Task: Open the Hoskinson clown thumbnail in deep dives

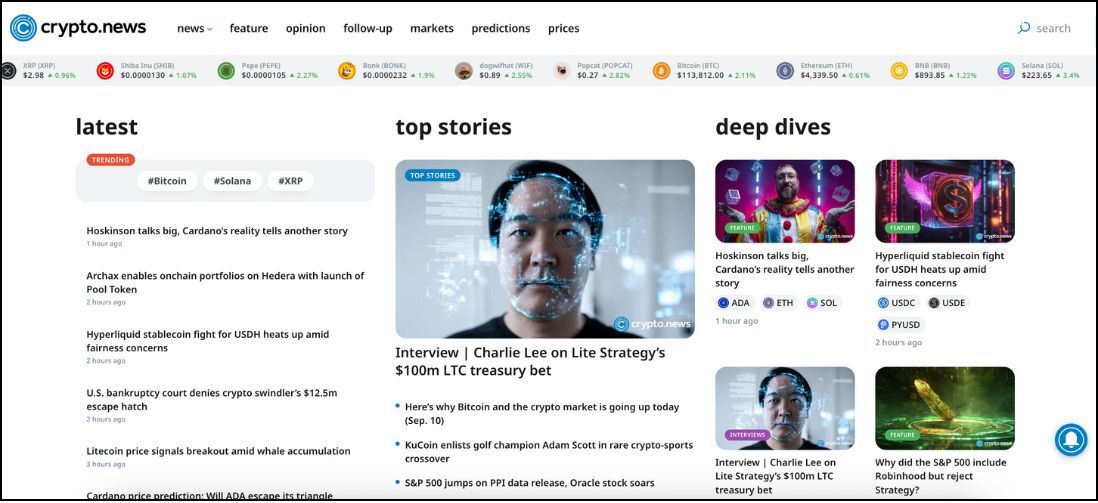Action: 784,201
